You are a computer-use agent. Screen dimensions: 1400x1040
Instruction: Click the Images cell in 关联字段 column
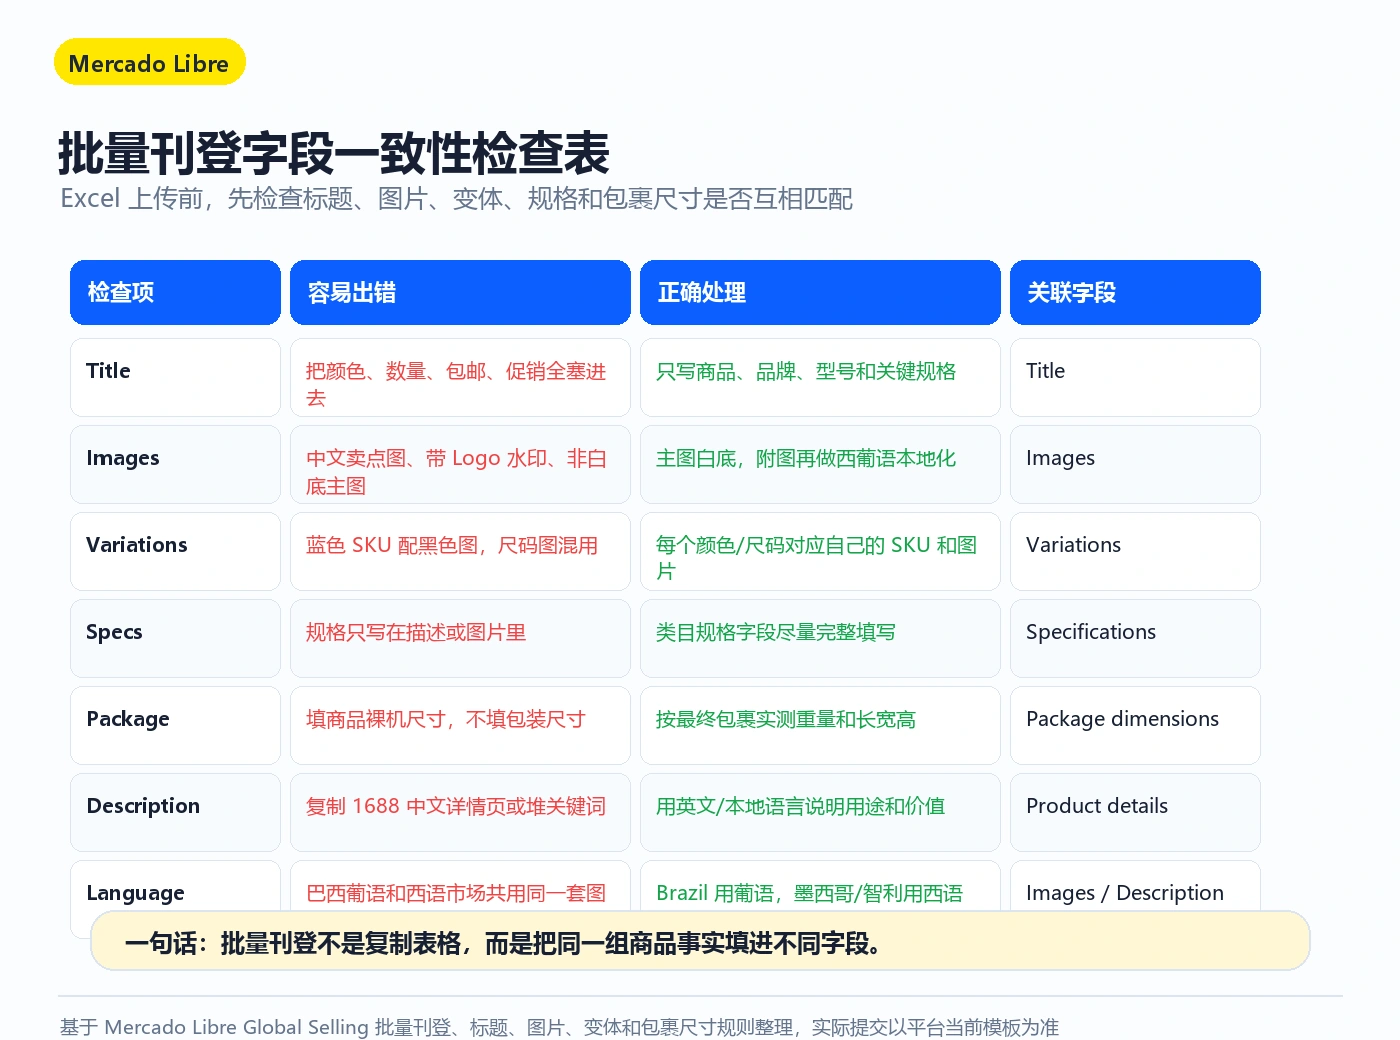point(1135,464)
